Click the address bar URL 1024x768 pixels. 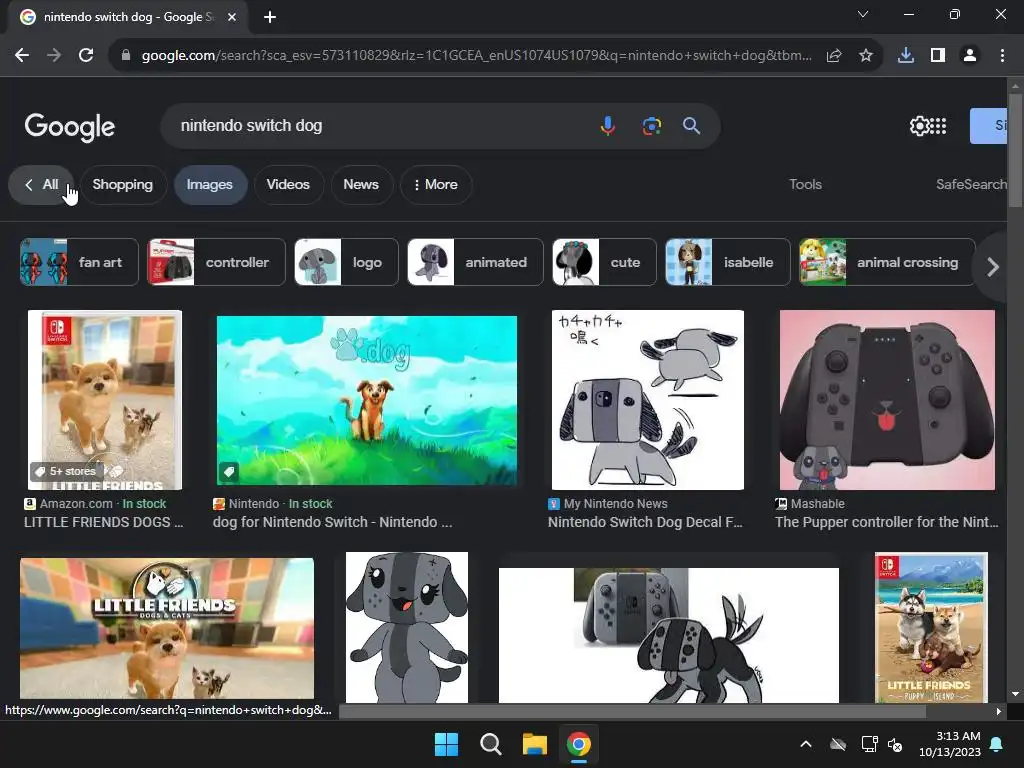point(477,56)
